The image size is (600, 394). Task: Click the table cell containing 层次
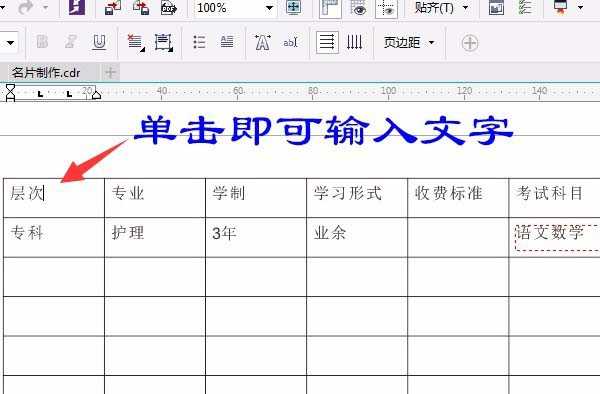pyautogui.click(x=54, y=198)
